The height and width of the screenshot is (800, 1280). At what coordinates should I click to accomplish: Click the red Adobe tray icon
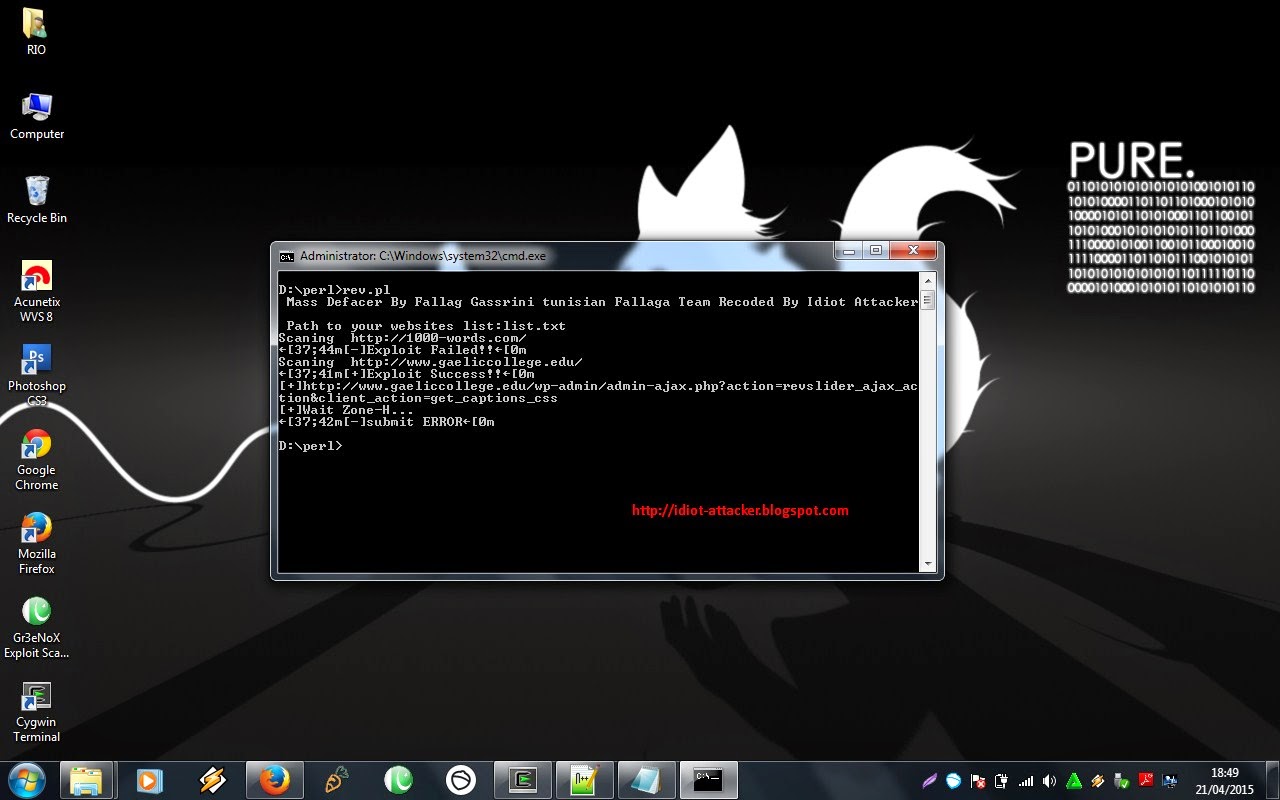click(1146, 780)
